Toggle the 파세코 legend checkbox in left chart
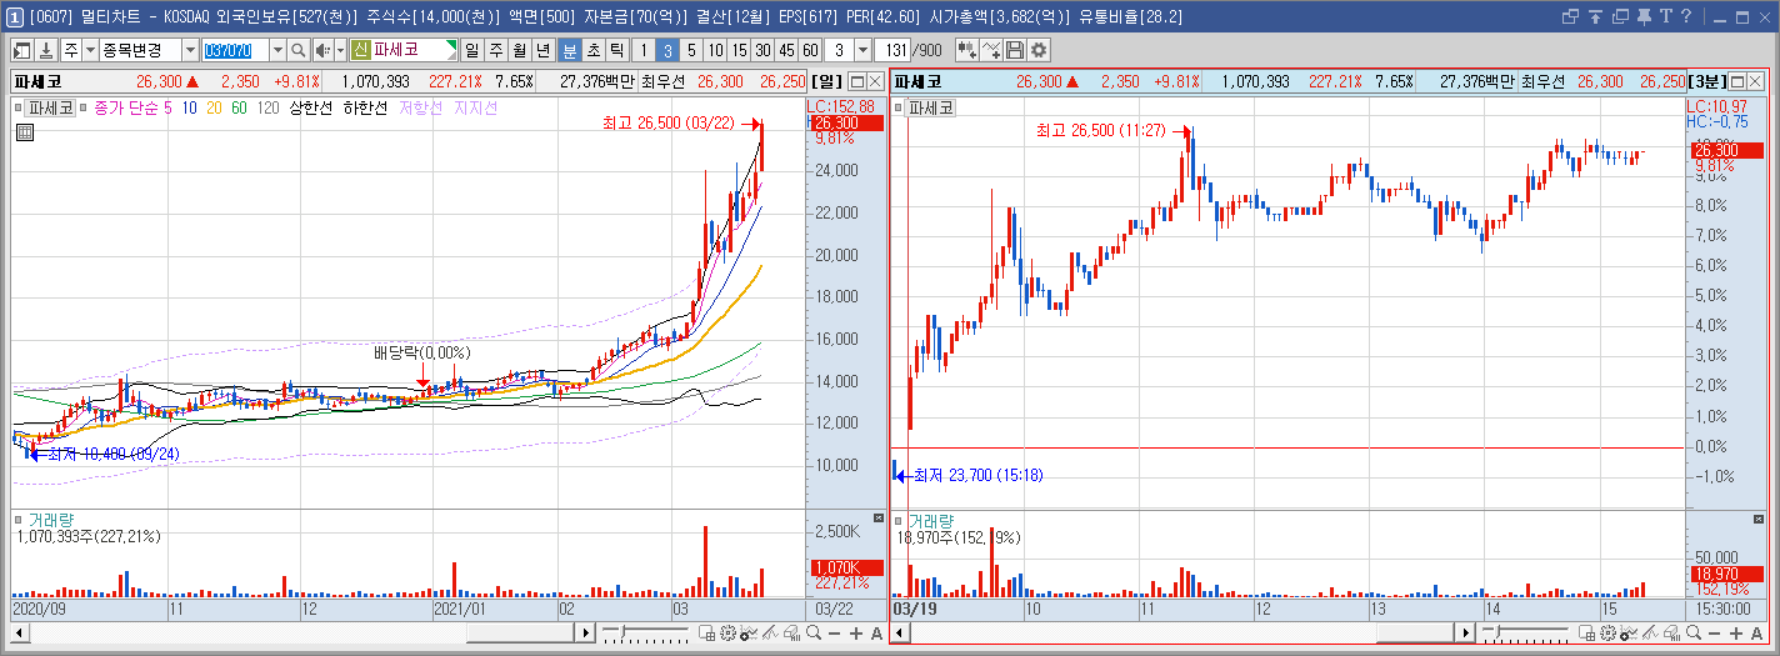The image size is (1780, 656). tap(18, 108)
